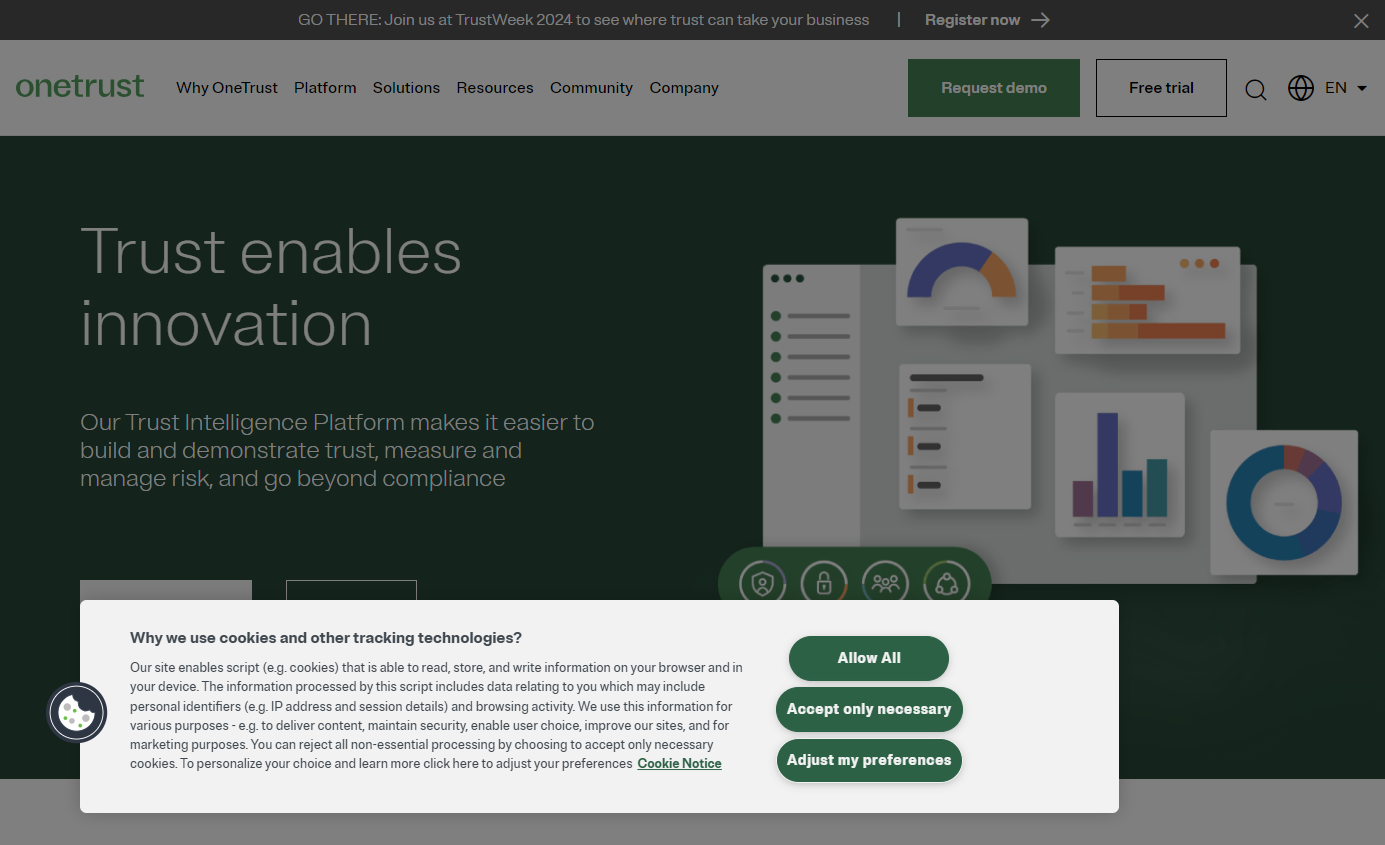Click the shield privacy icon in hero

click(763, 583)
